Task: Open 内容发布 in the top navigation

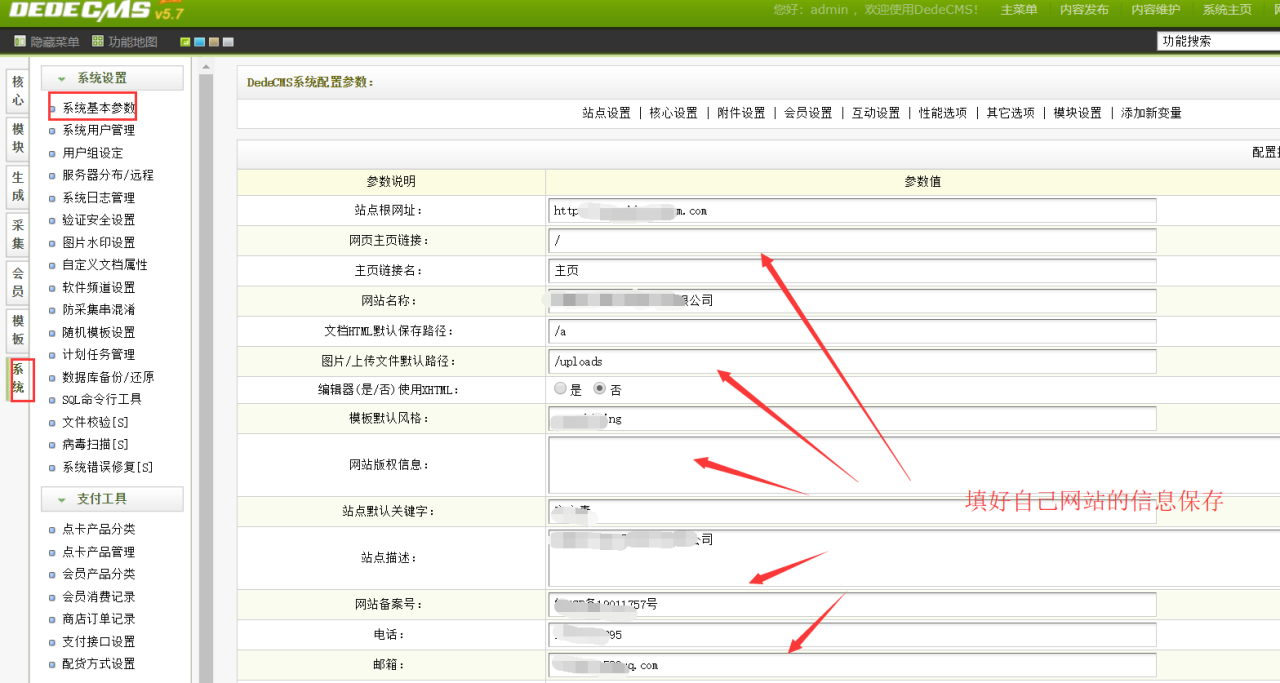Action: 1084,10
